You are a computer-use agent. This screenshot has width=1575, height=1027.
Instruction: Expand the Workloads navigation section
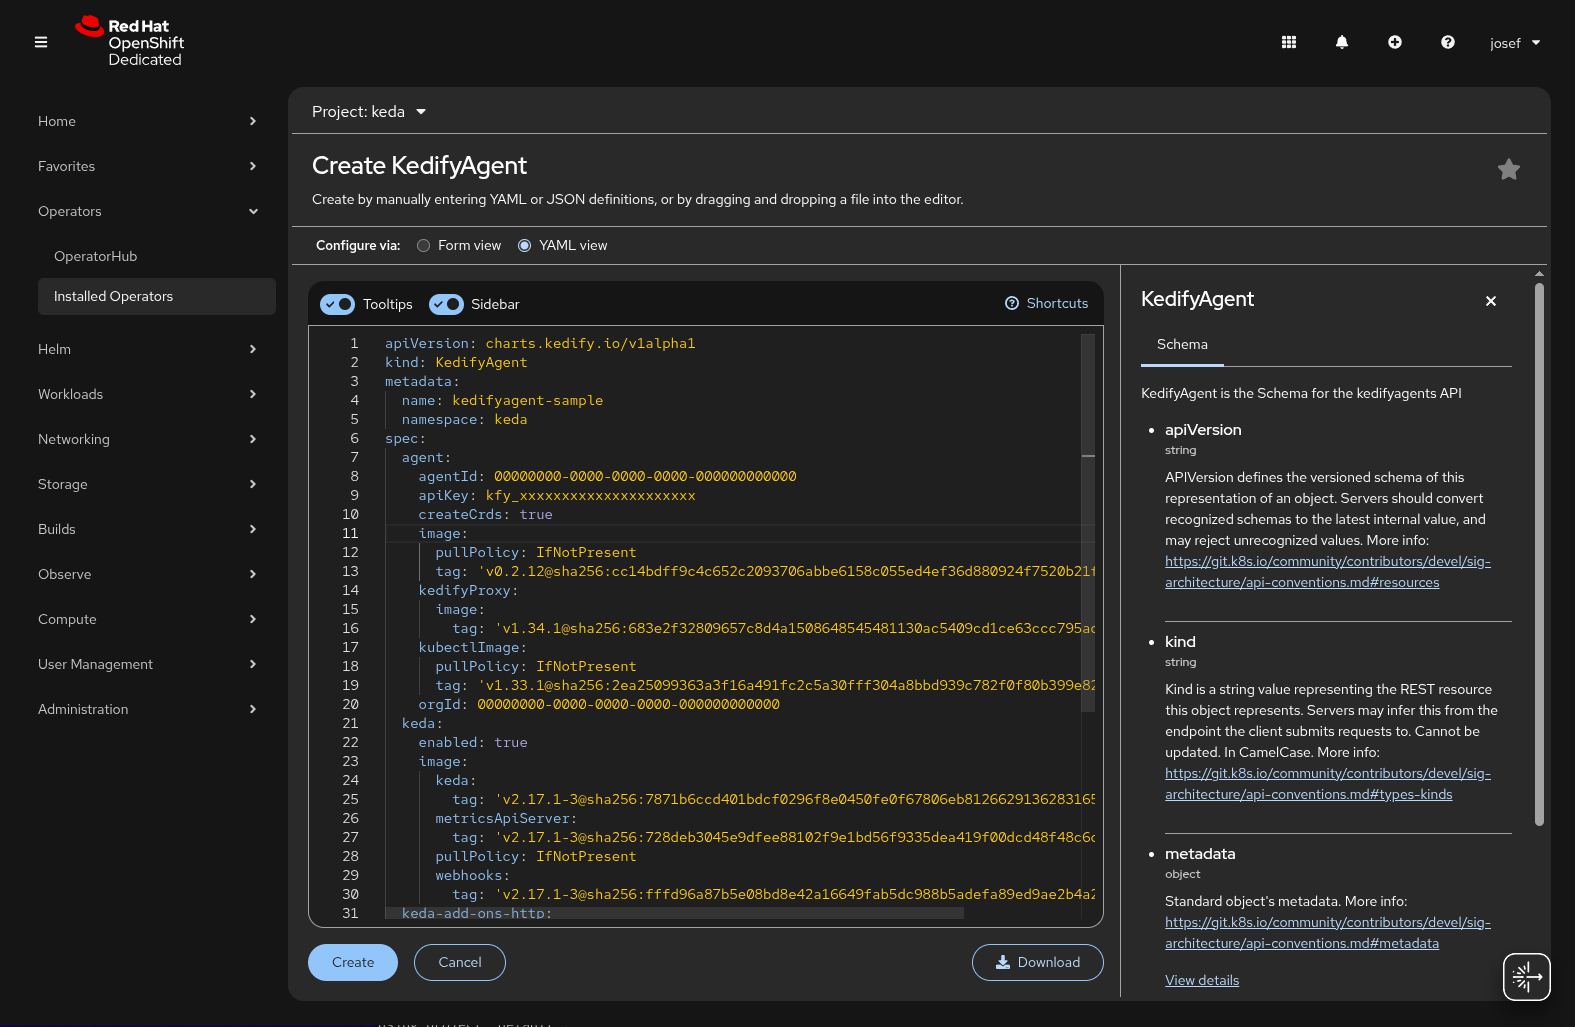pos(148,394)
